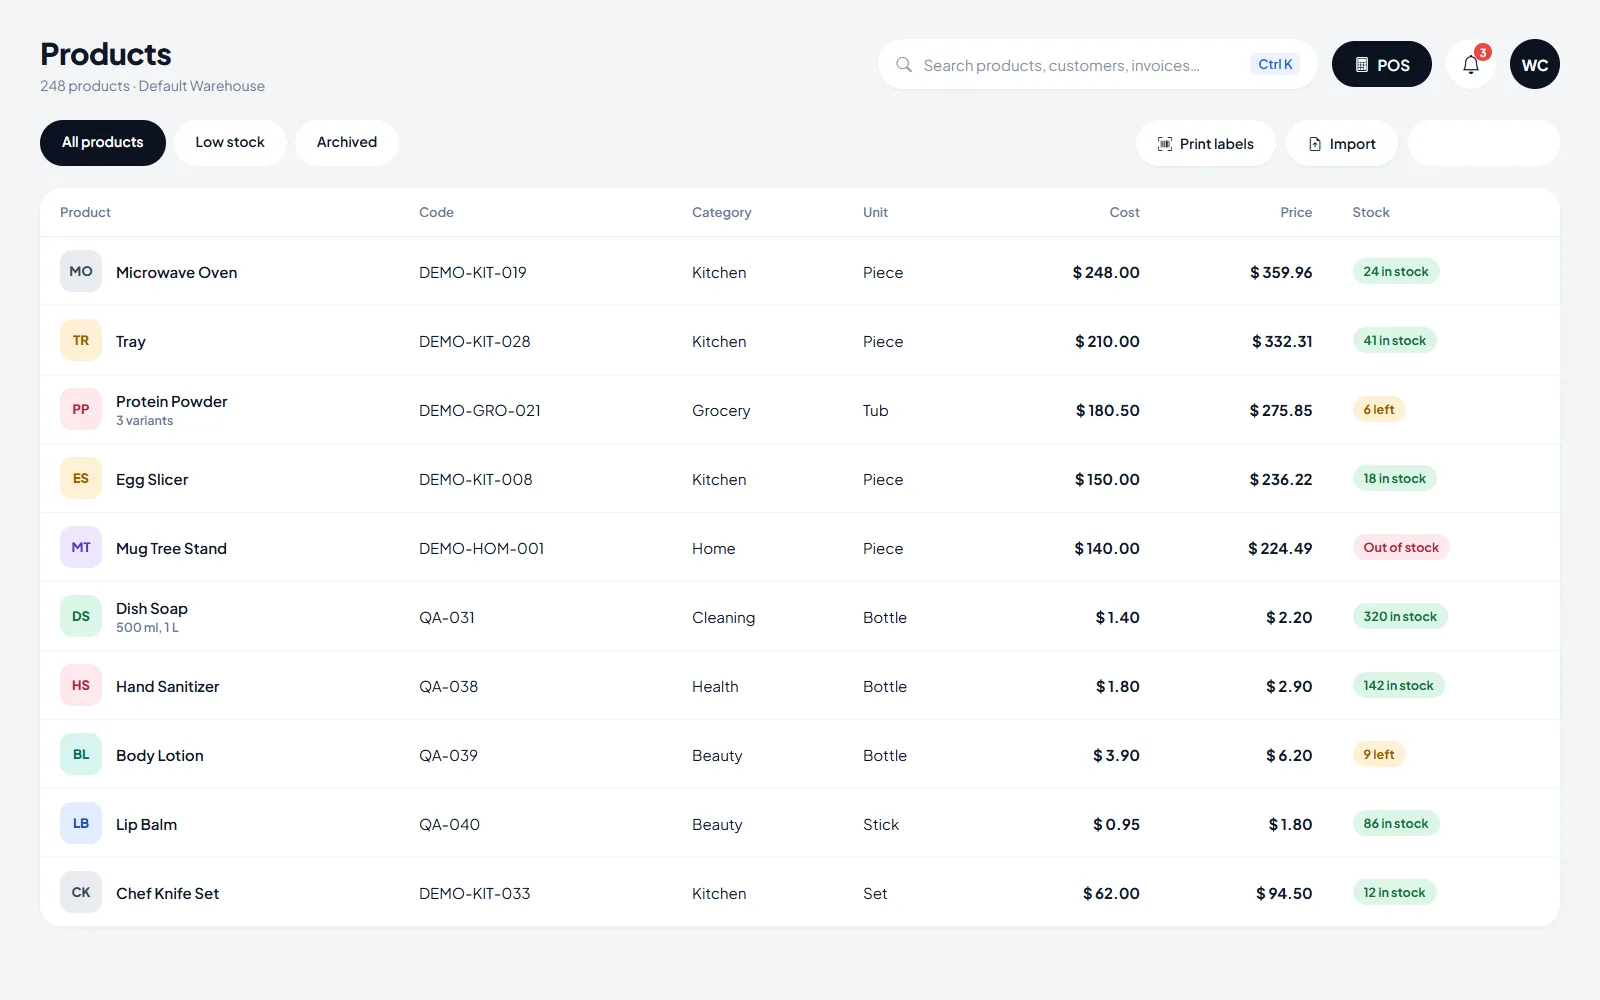Click the 9 left stock badge
The width and height of the screenshot is (1600, 1000).
point(1379,754)
